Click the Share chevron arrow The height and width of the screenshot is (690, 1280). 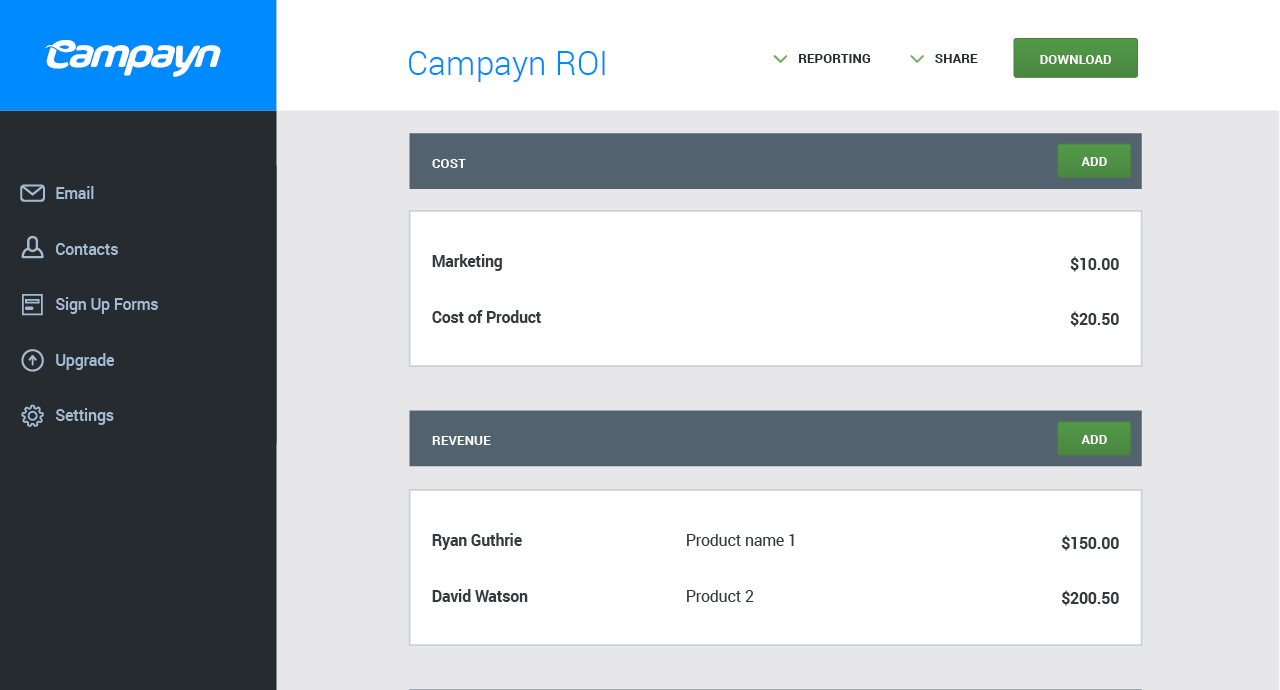917,59
